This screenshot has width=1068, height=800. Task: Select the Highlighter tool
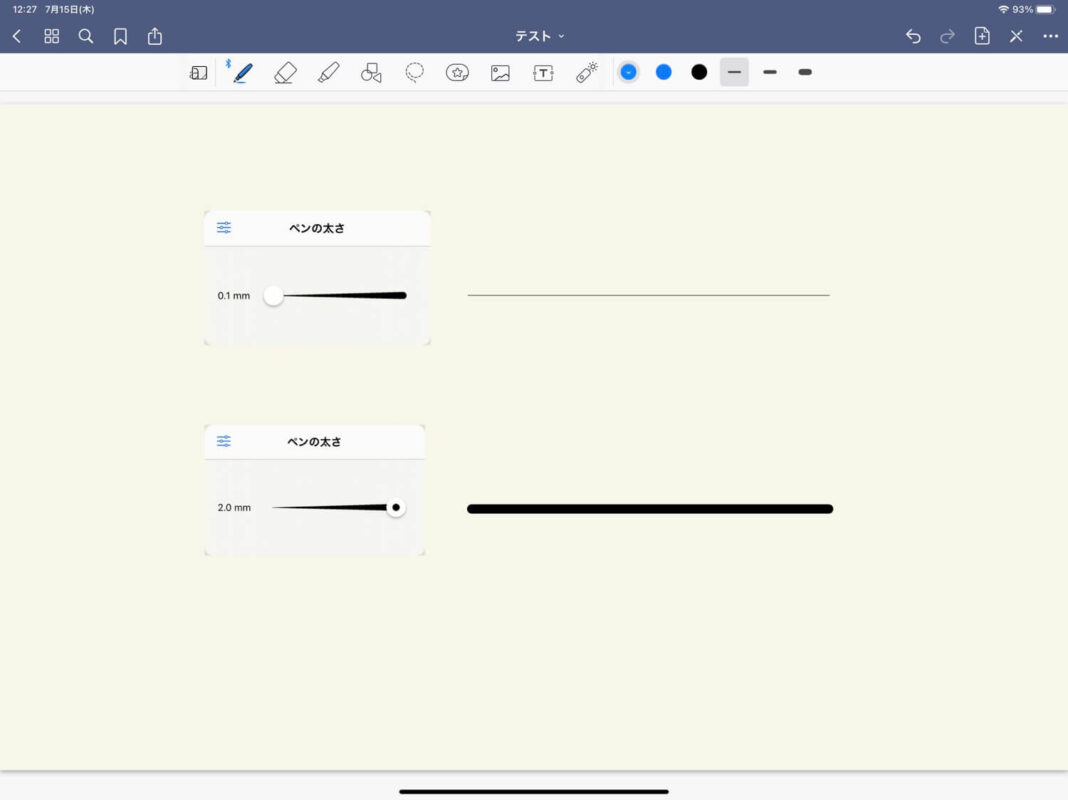point(328,72)
